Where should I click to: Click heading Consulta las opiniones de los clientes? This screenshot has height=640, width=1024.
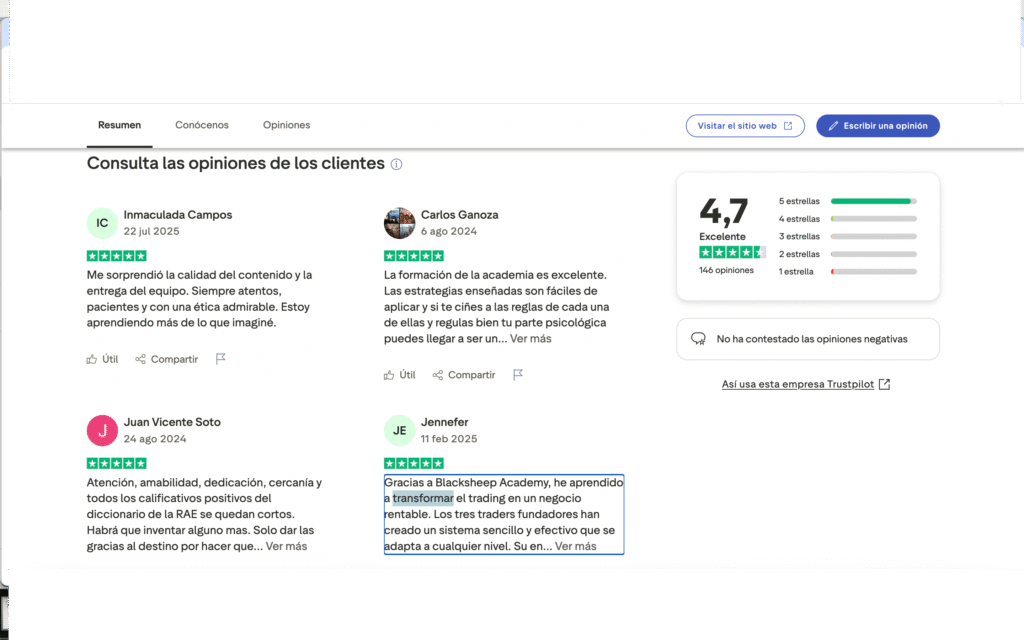236,163
